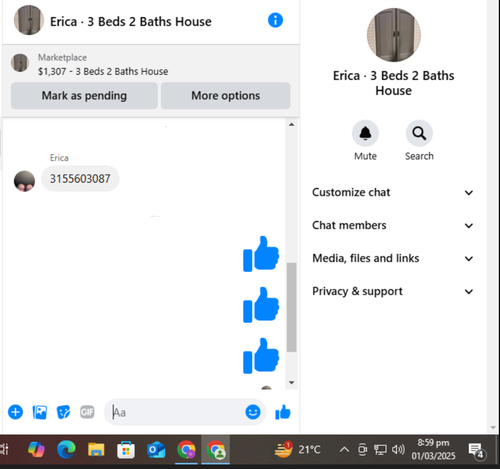Mute the conversation with the bell icon
Image resolution: width=500 pixels, height=469 pixels.
pos(365,133)
